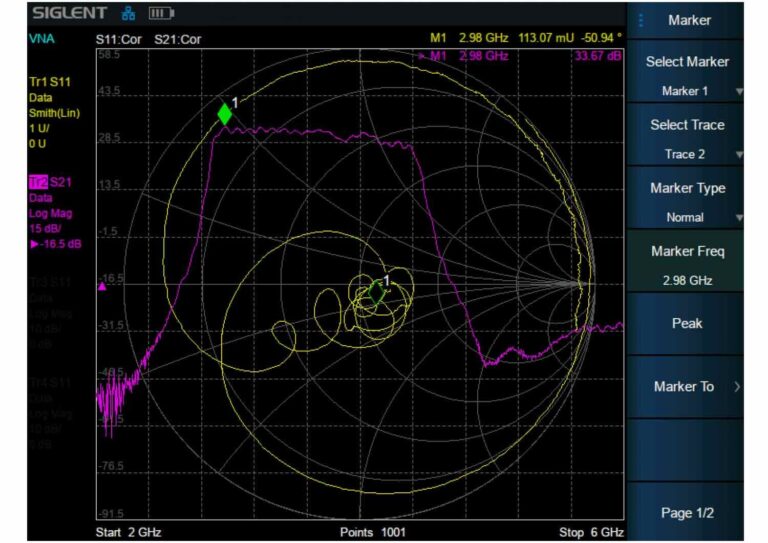This screenshot has width=768, height=543.
Task: Click the battery level indicator icon
Action: pos(161,13)
